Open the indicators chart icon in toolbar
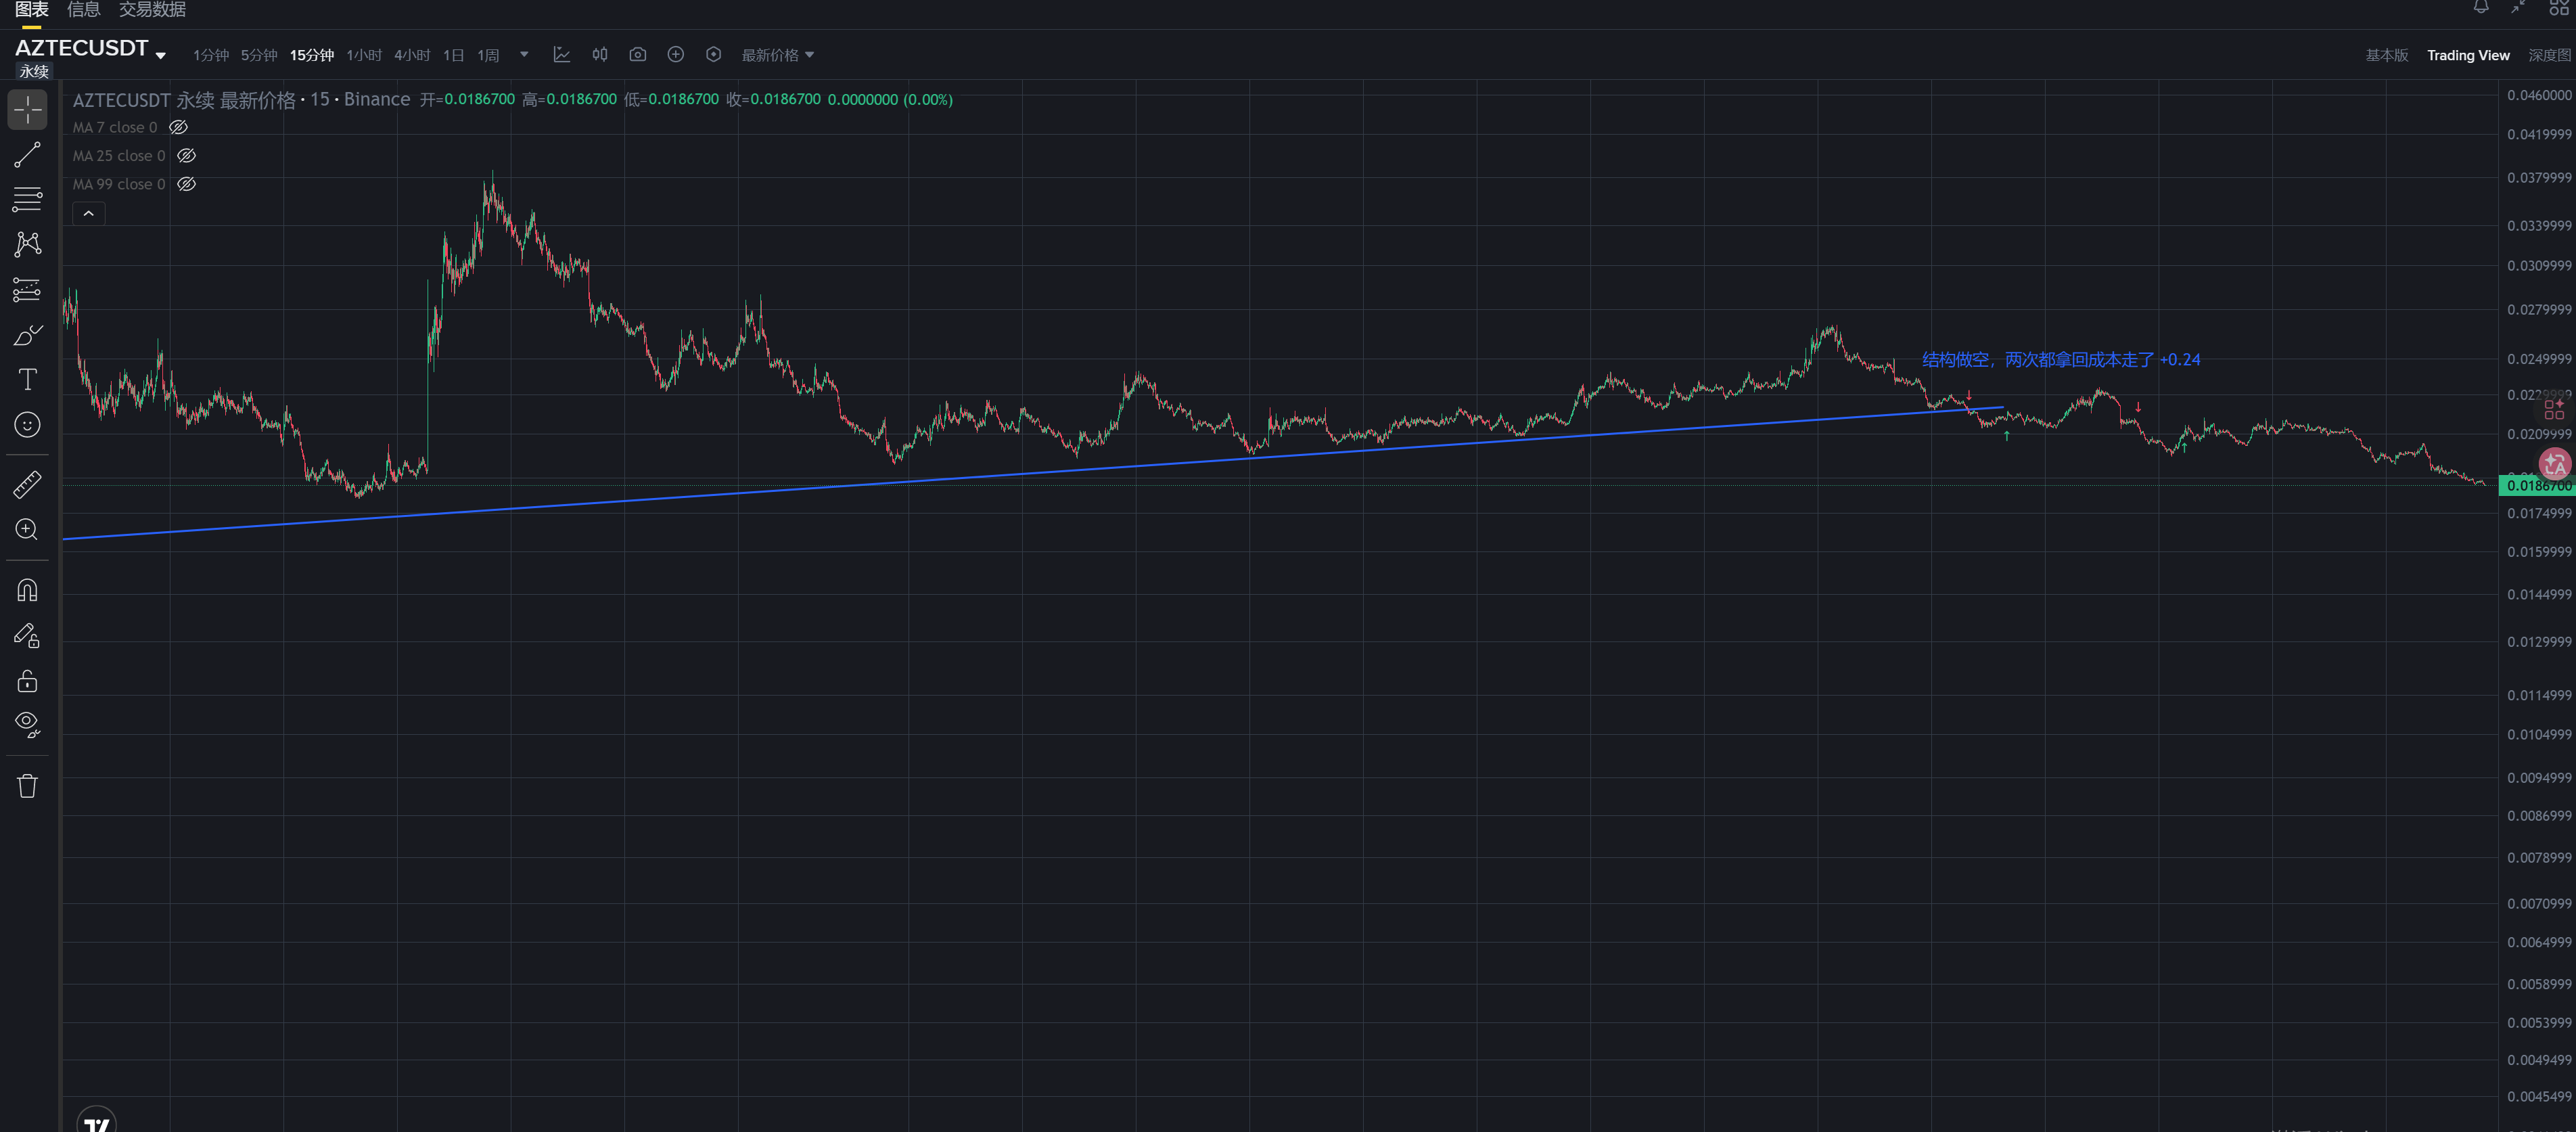Viewport: 2576px width, 1132px height. coord(562,55)
